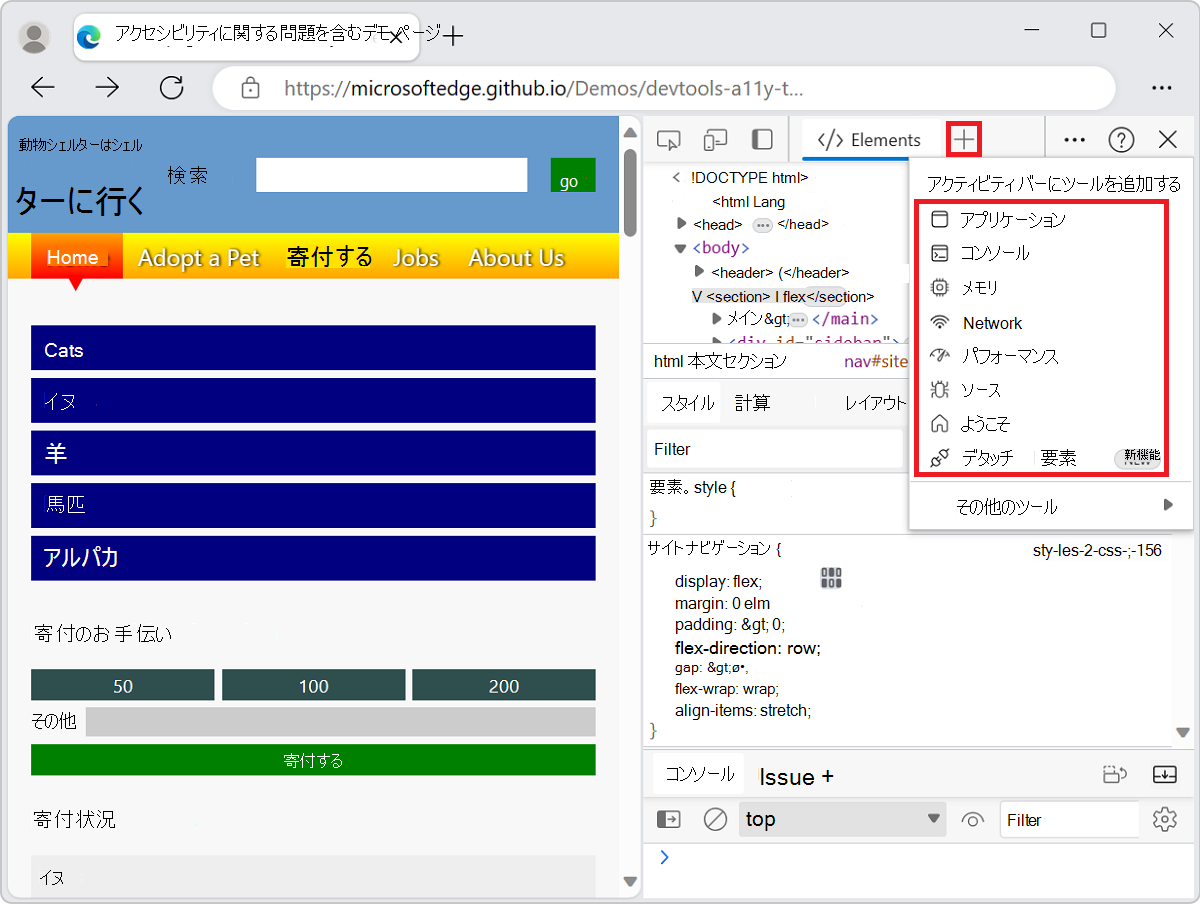Collapse the <body> node in the DOM tree

coord(680,247)
